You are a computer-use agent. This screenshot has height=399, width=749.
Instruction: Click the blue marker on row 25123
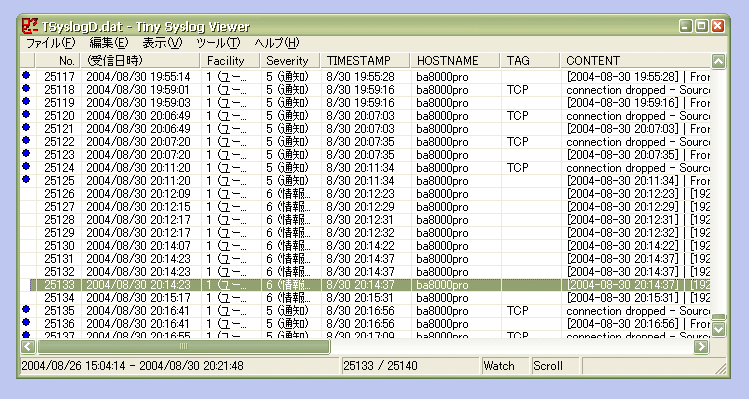pos(26,153)
